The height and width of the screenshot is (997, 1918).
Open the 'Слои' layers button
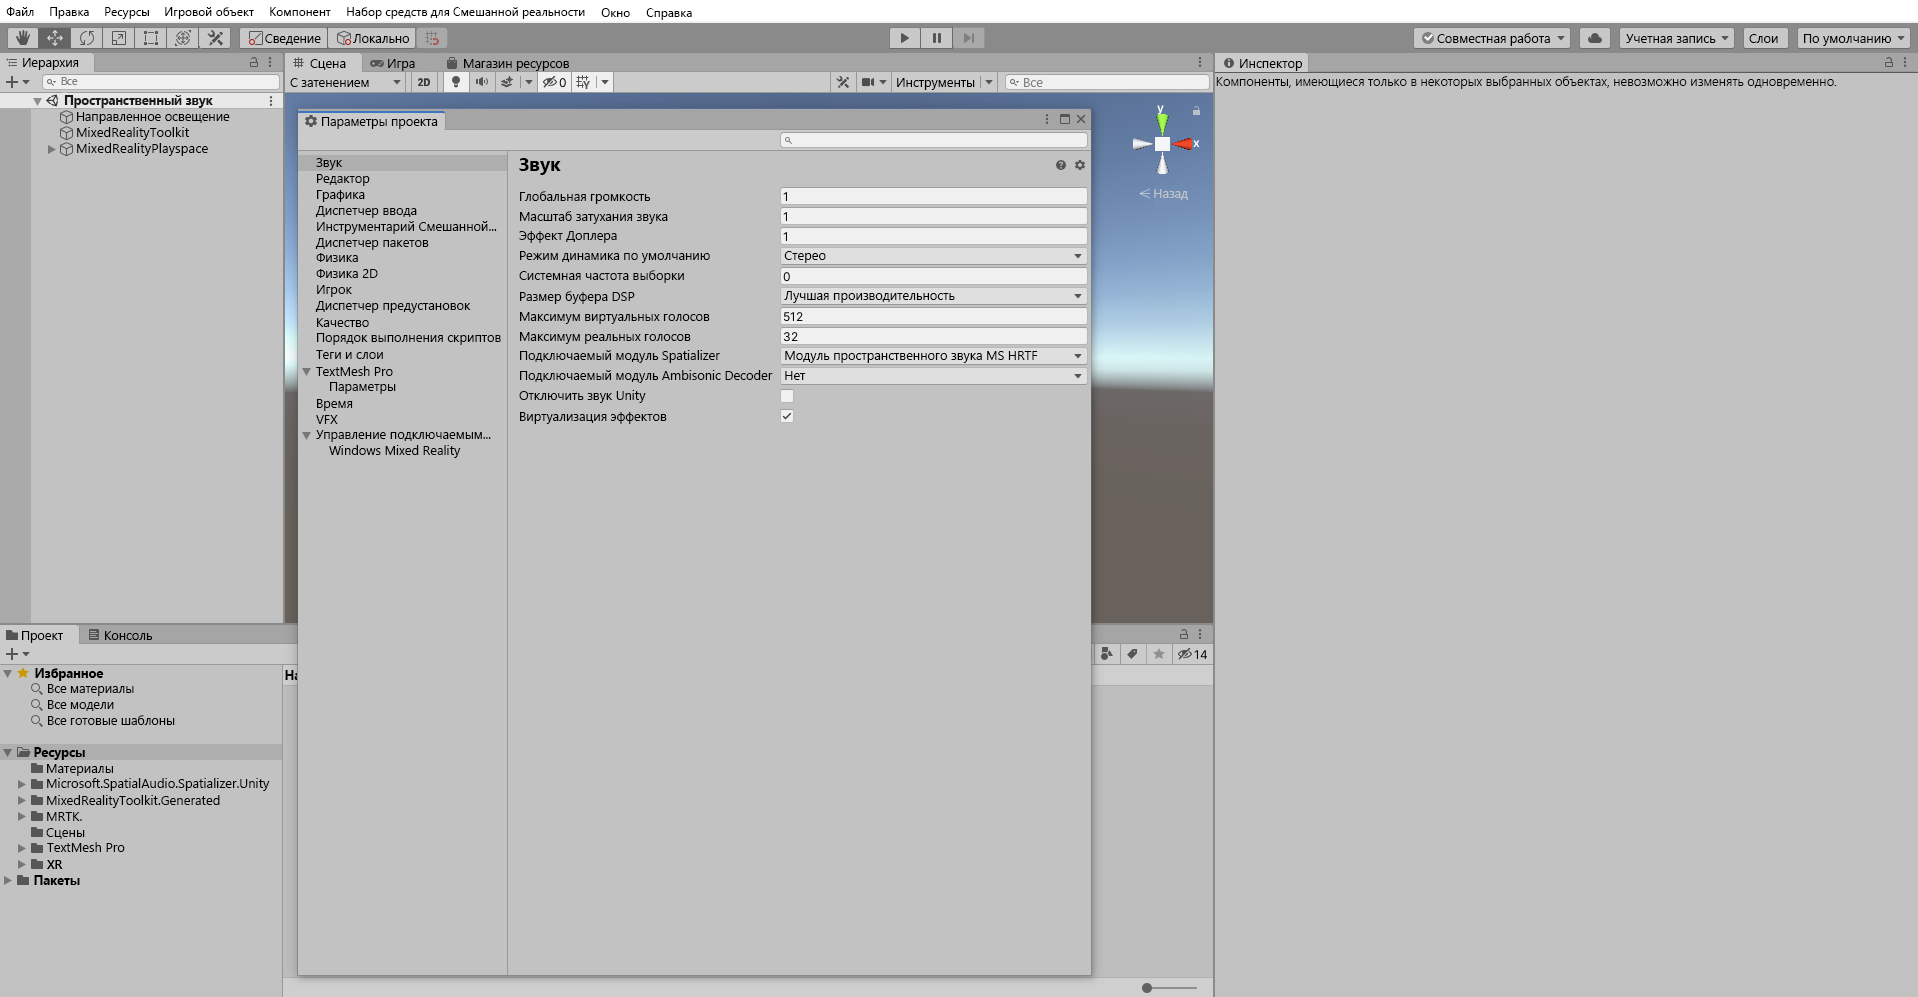1763,38
